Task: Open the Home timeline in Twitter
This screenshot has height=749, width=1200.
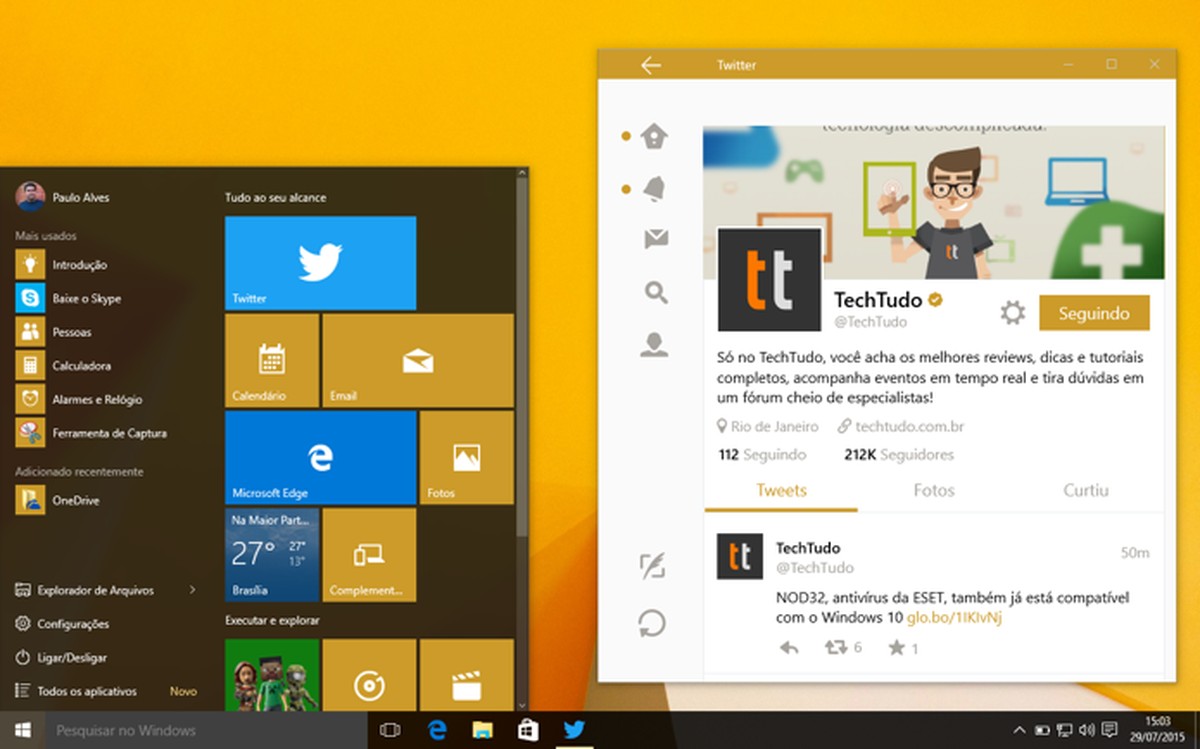Action: coord(653,136)
